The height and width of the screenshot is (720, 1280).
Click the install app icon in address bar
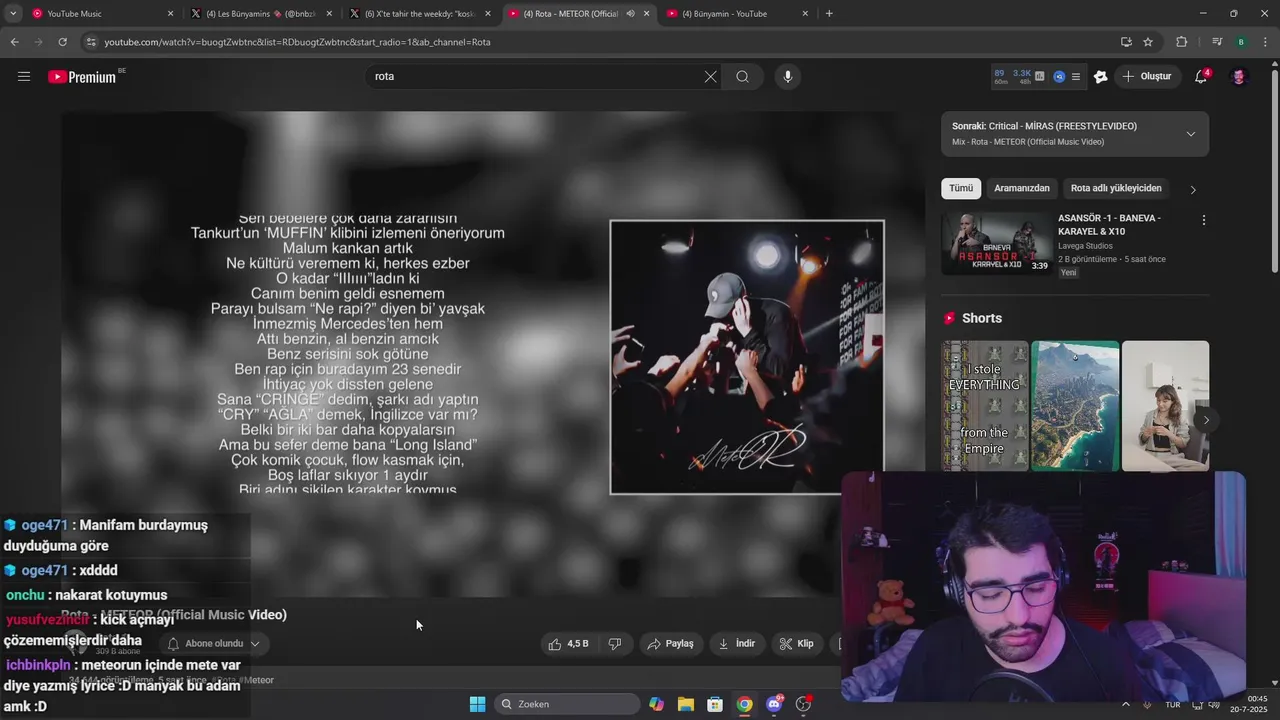tap(1126, 42)
